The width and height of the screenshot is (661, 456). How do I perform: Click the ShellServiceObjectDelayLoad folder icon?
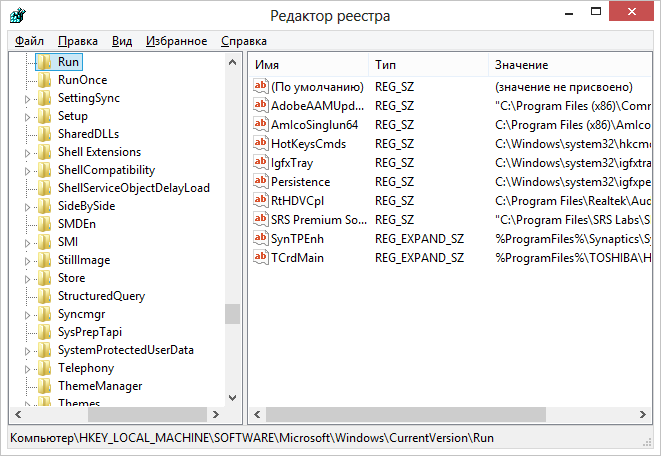pyautogui.click(x=44, y=188)
